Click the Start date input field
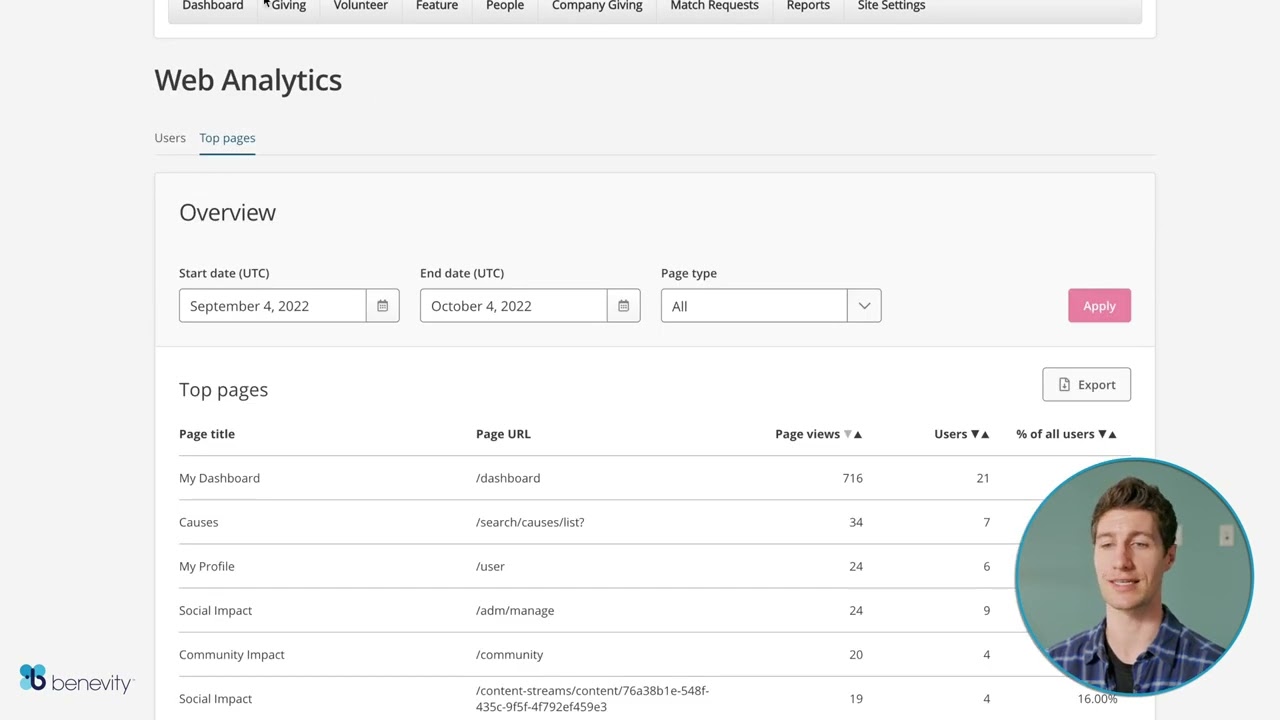This screenshot has width=1280, height=720. point(272,306)
